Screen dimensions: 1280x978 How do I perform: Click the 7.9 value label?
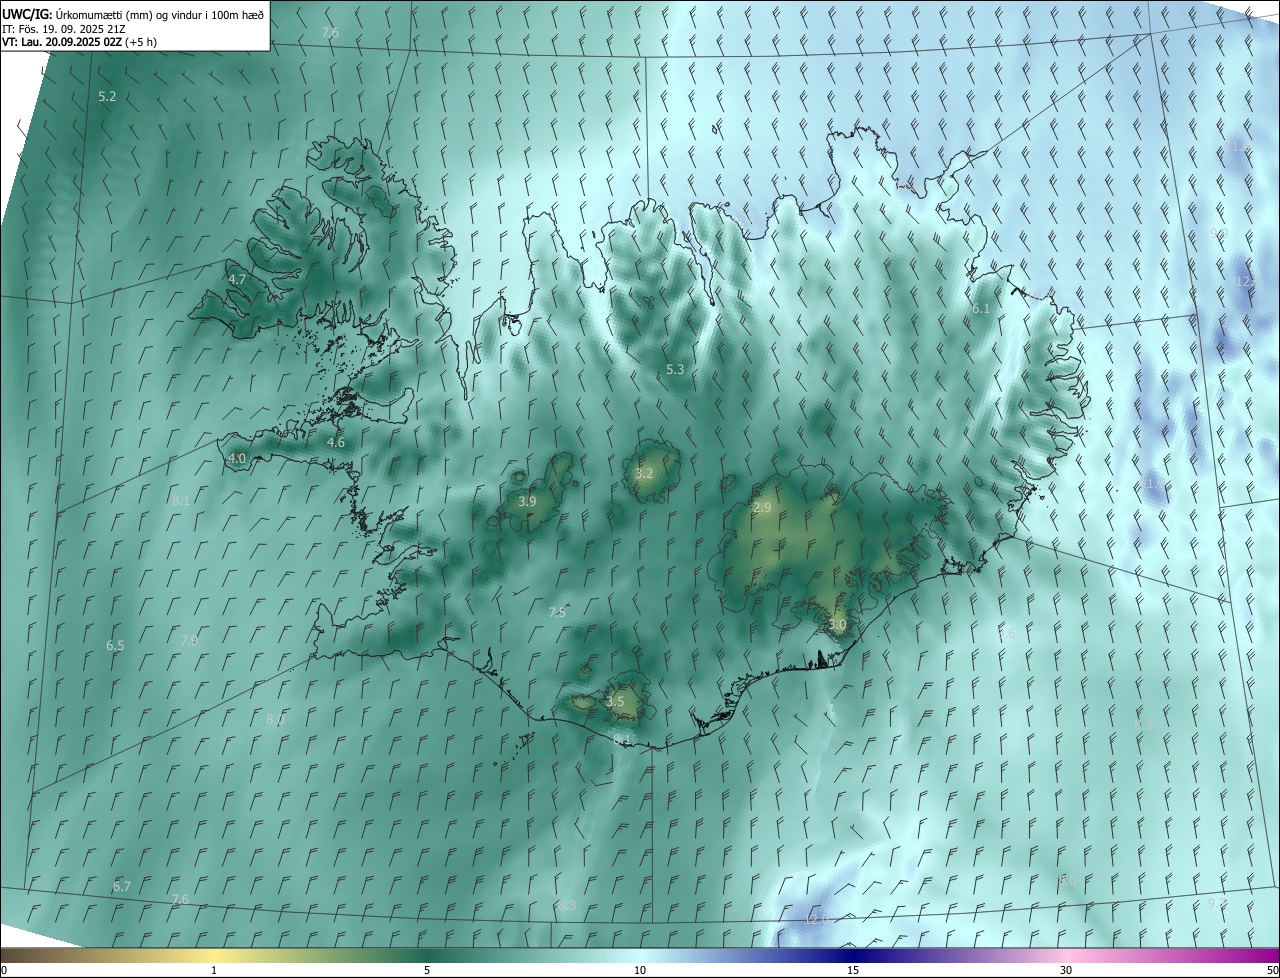(x=189, y=640)
